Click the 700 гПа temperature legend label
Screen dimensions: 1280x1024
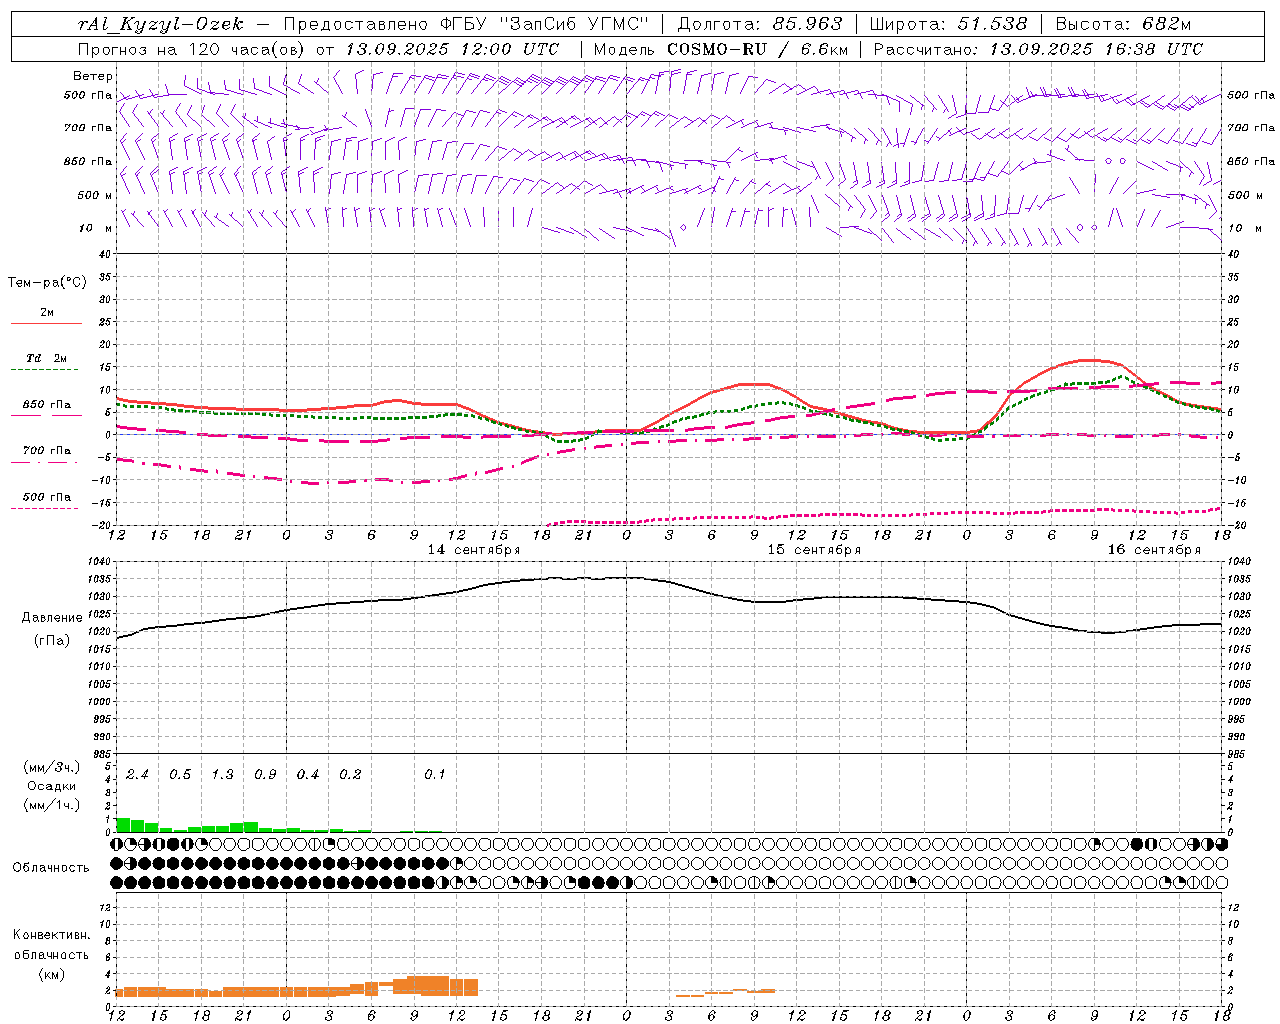47,451
